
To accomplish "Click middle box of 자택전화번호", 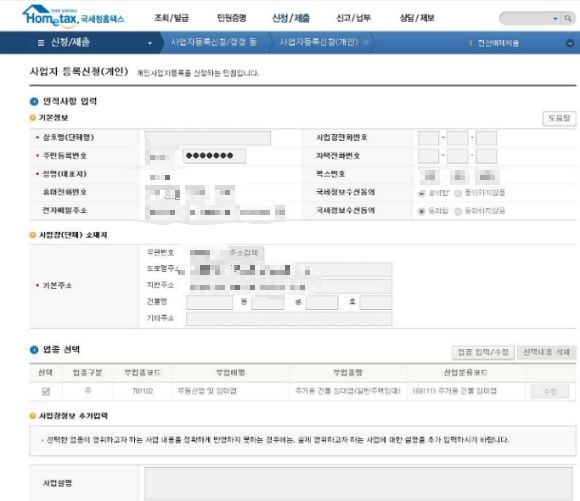I will [458, 156].
